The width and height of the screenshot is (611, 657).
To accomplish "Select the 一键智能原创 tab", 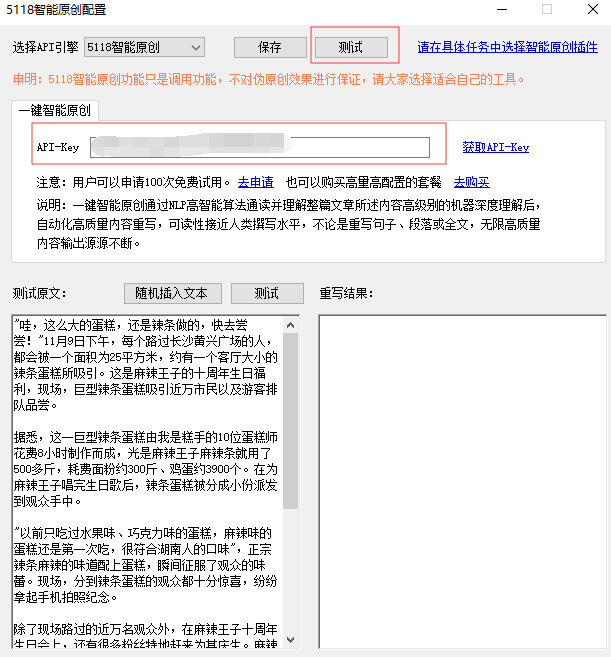I will pos(55,111).
